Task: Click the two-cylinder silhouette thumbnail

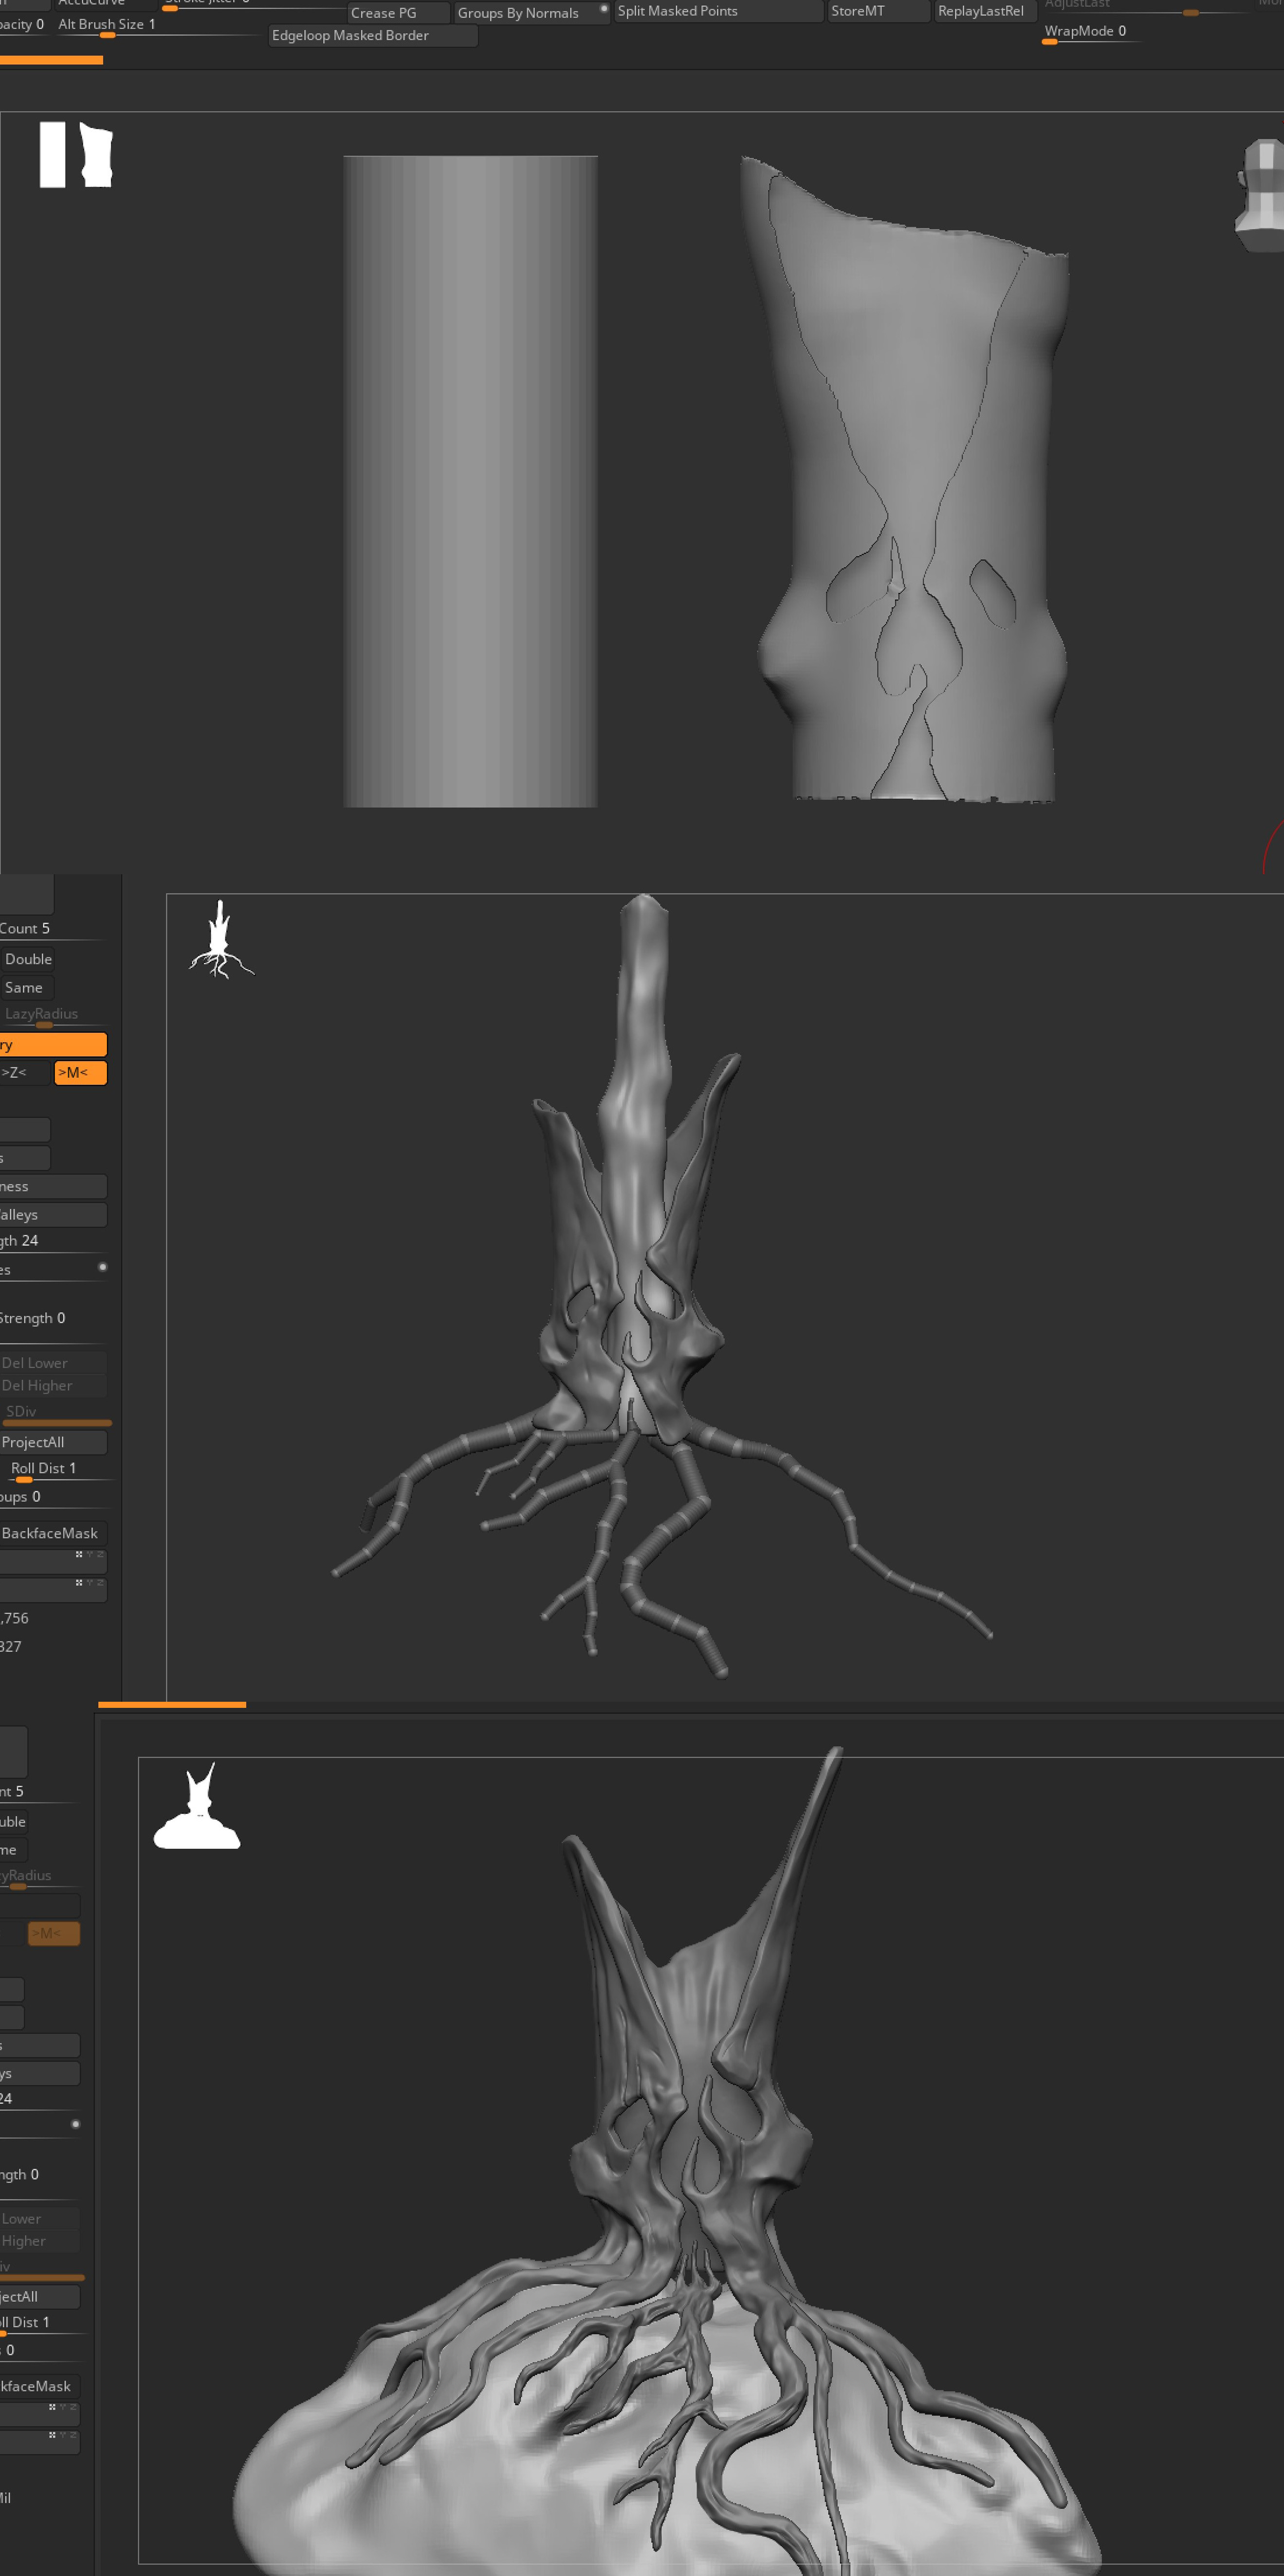Action: 76,155
